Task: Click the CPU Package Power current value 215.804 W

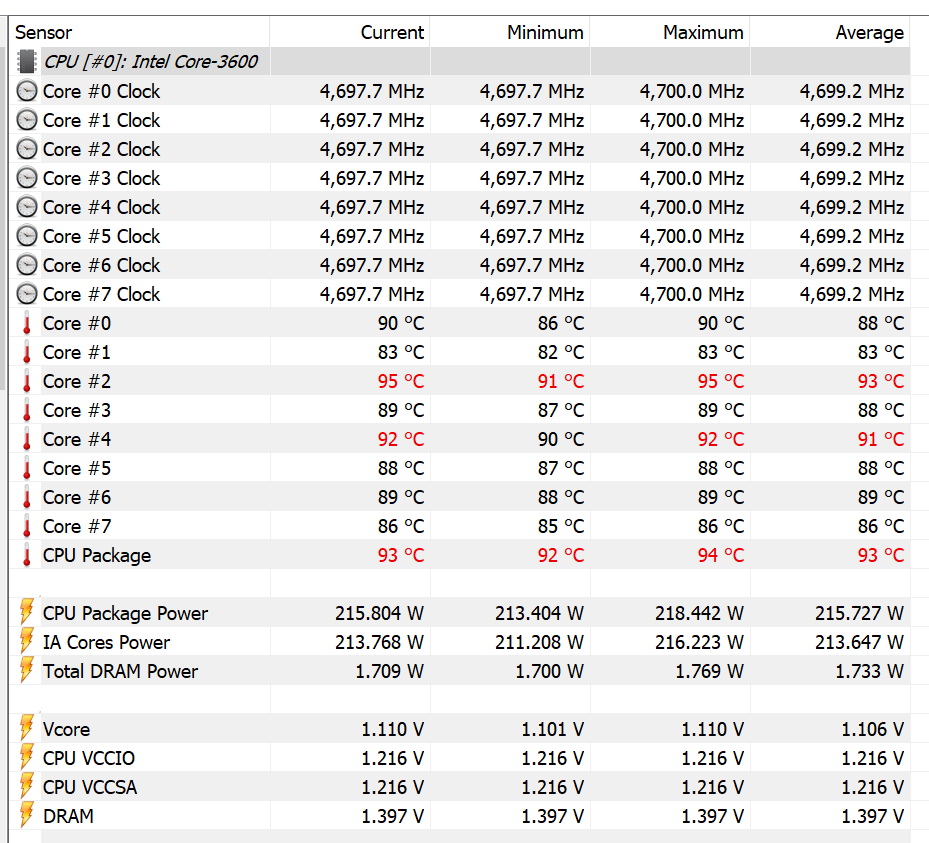Action: tap(379, 613)
